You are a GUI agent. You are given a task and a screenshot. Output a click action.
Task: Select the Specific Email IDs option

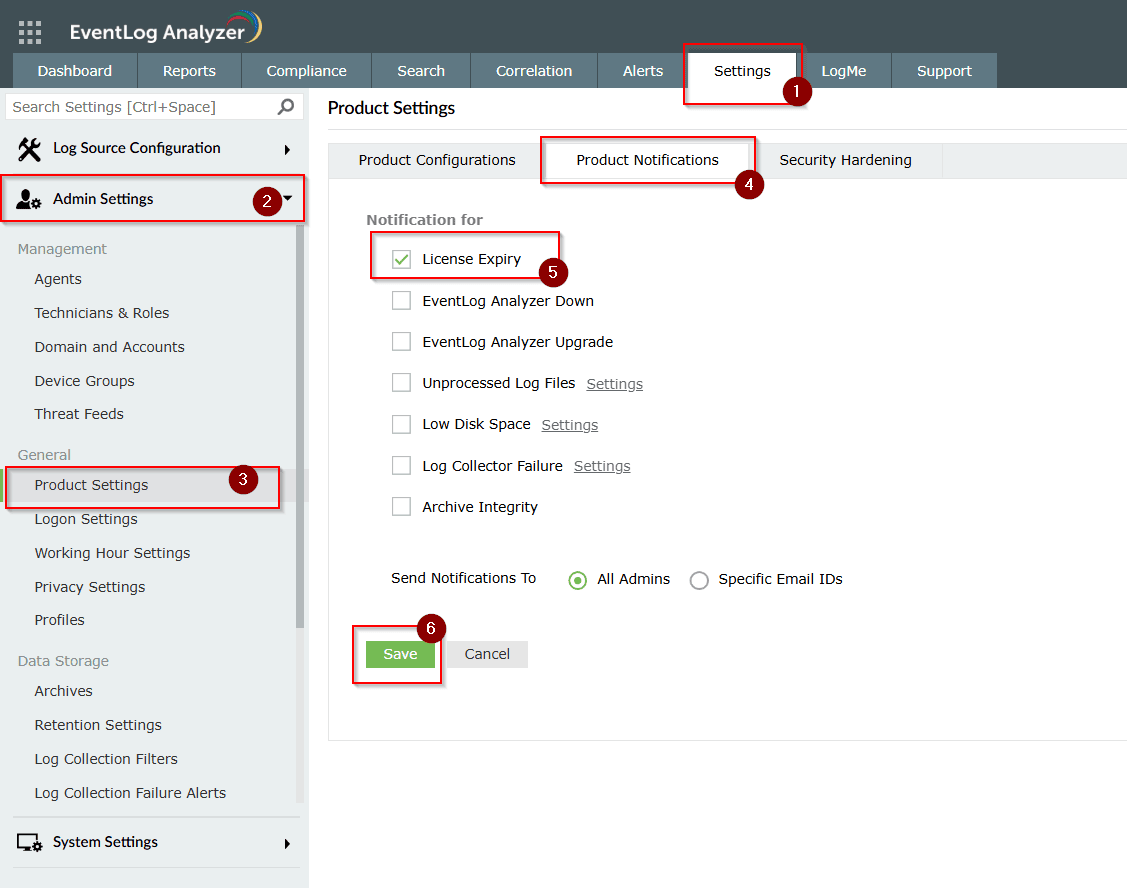pyautogui.click(x=699, y=580)
